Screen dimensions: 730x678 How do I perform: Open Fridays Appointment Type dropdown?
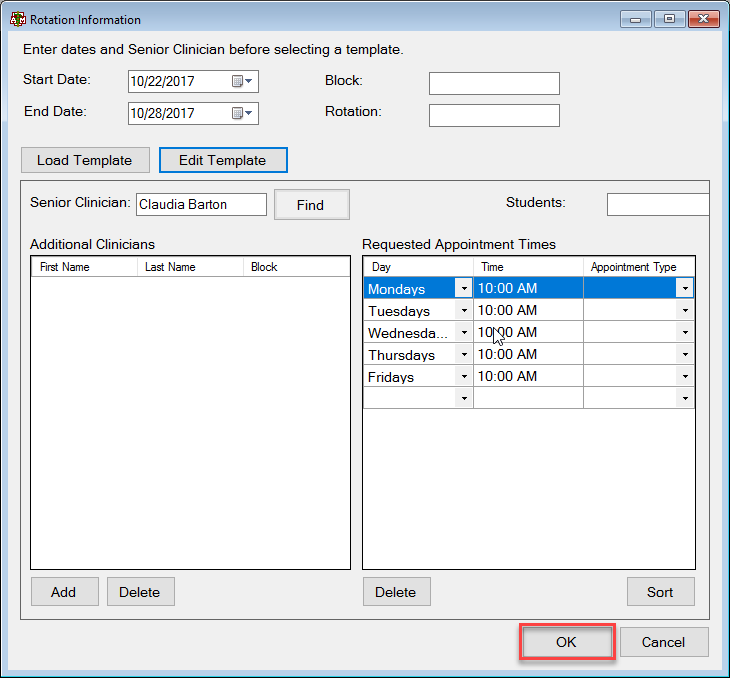click(x=685, y=376)
